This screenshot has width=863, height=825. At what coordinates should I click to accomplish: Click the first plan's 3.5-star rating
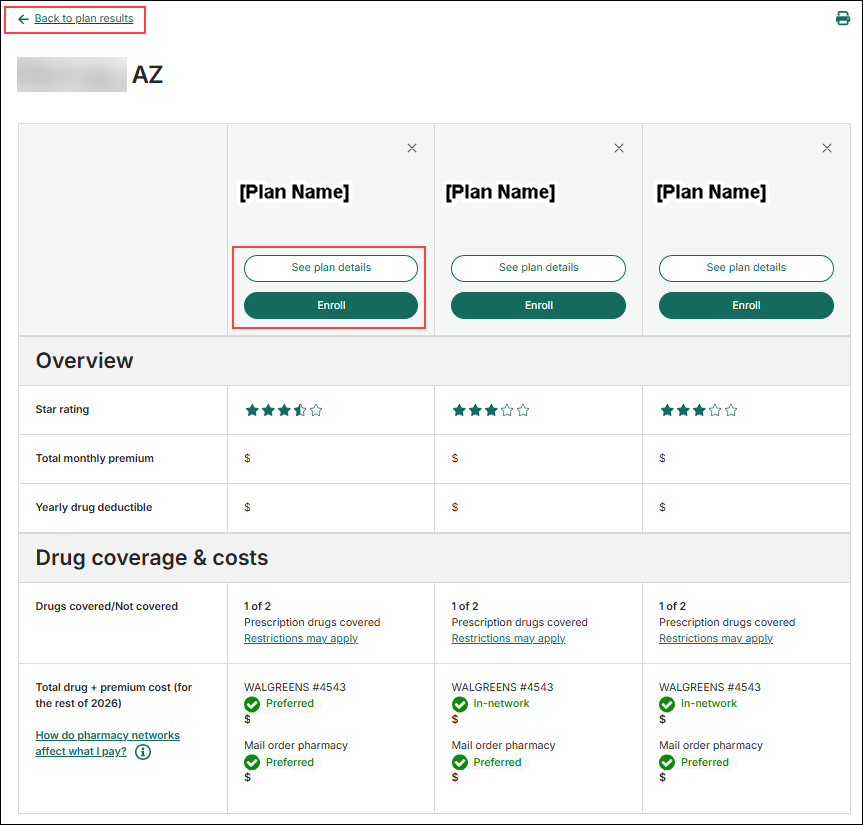click(x=284, y=410)
